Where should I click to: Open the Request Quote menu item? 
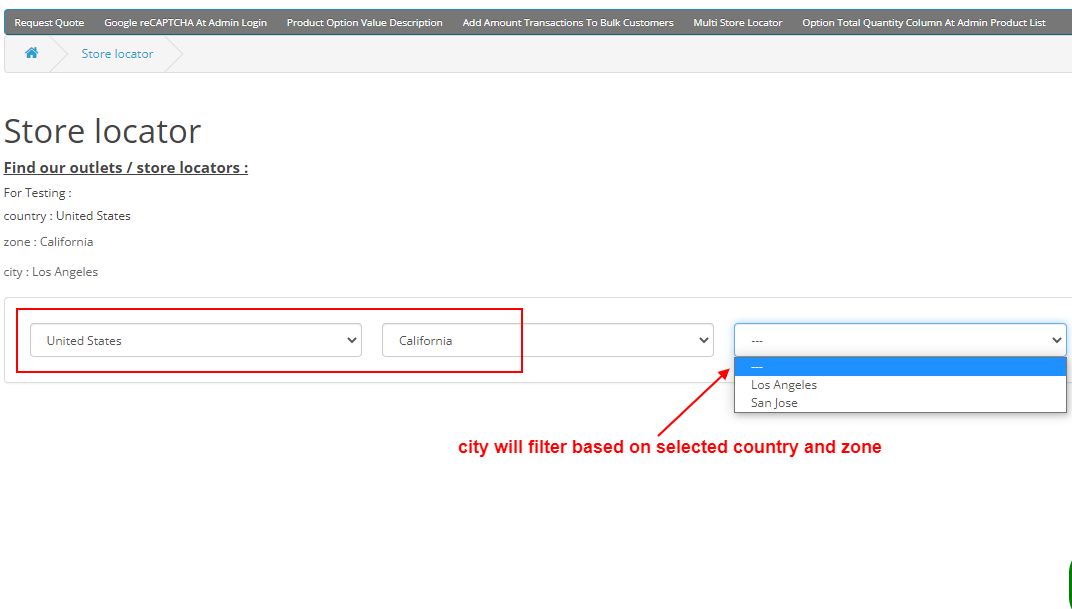49,21
